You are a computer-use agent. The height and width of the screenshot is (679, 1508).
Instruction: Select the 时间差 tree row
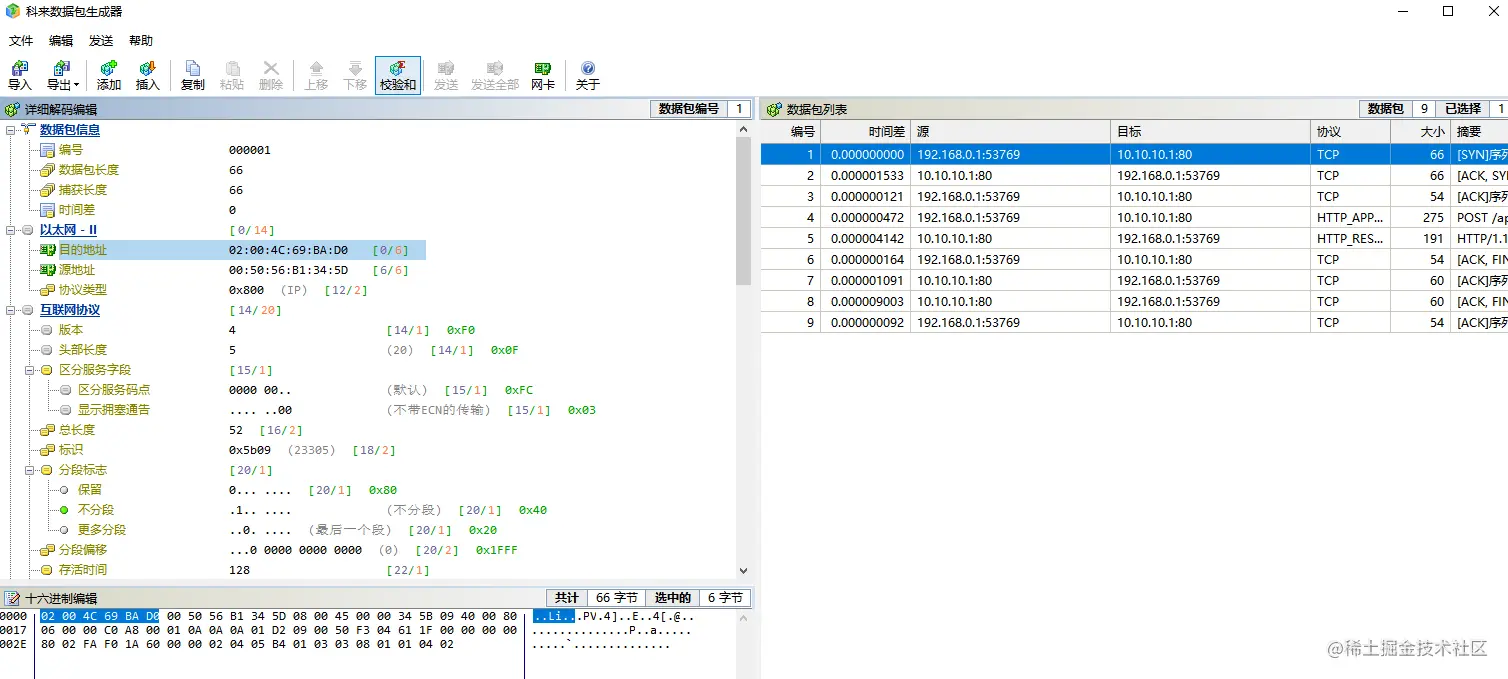[138, 210]
